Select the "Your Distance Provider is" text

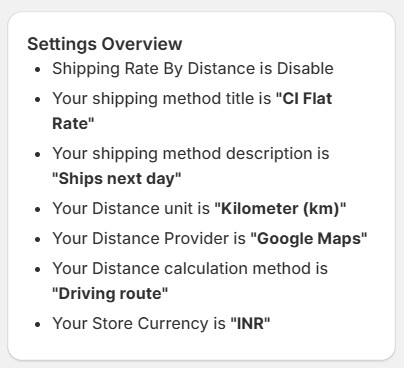pos(149,239)
